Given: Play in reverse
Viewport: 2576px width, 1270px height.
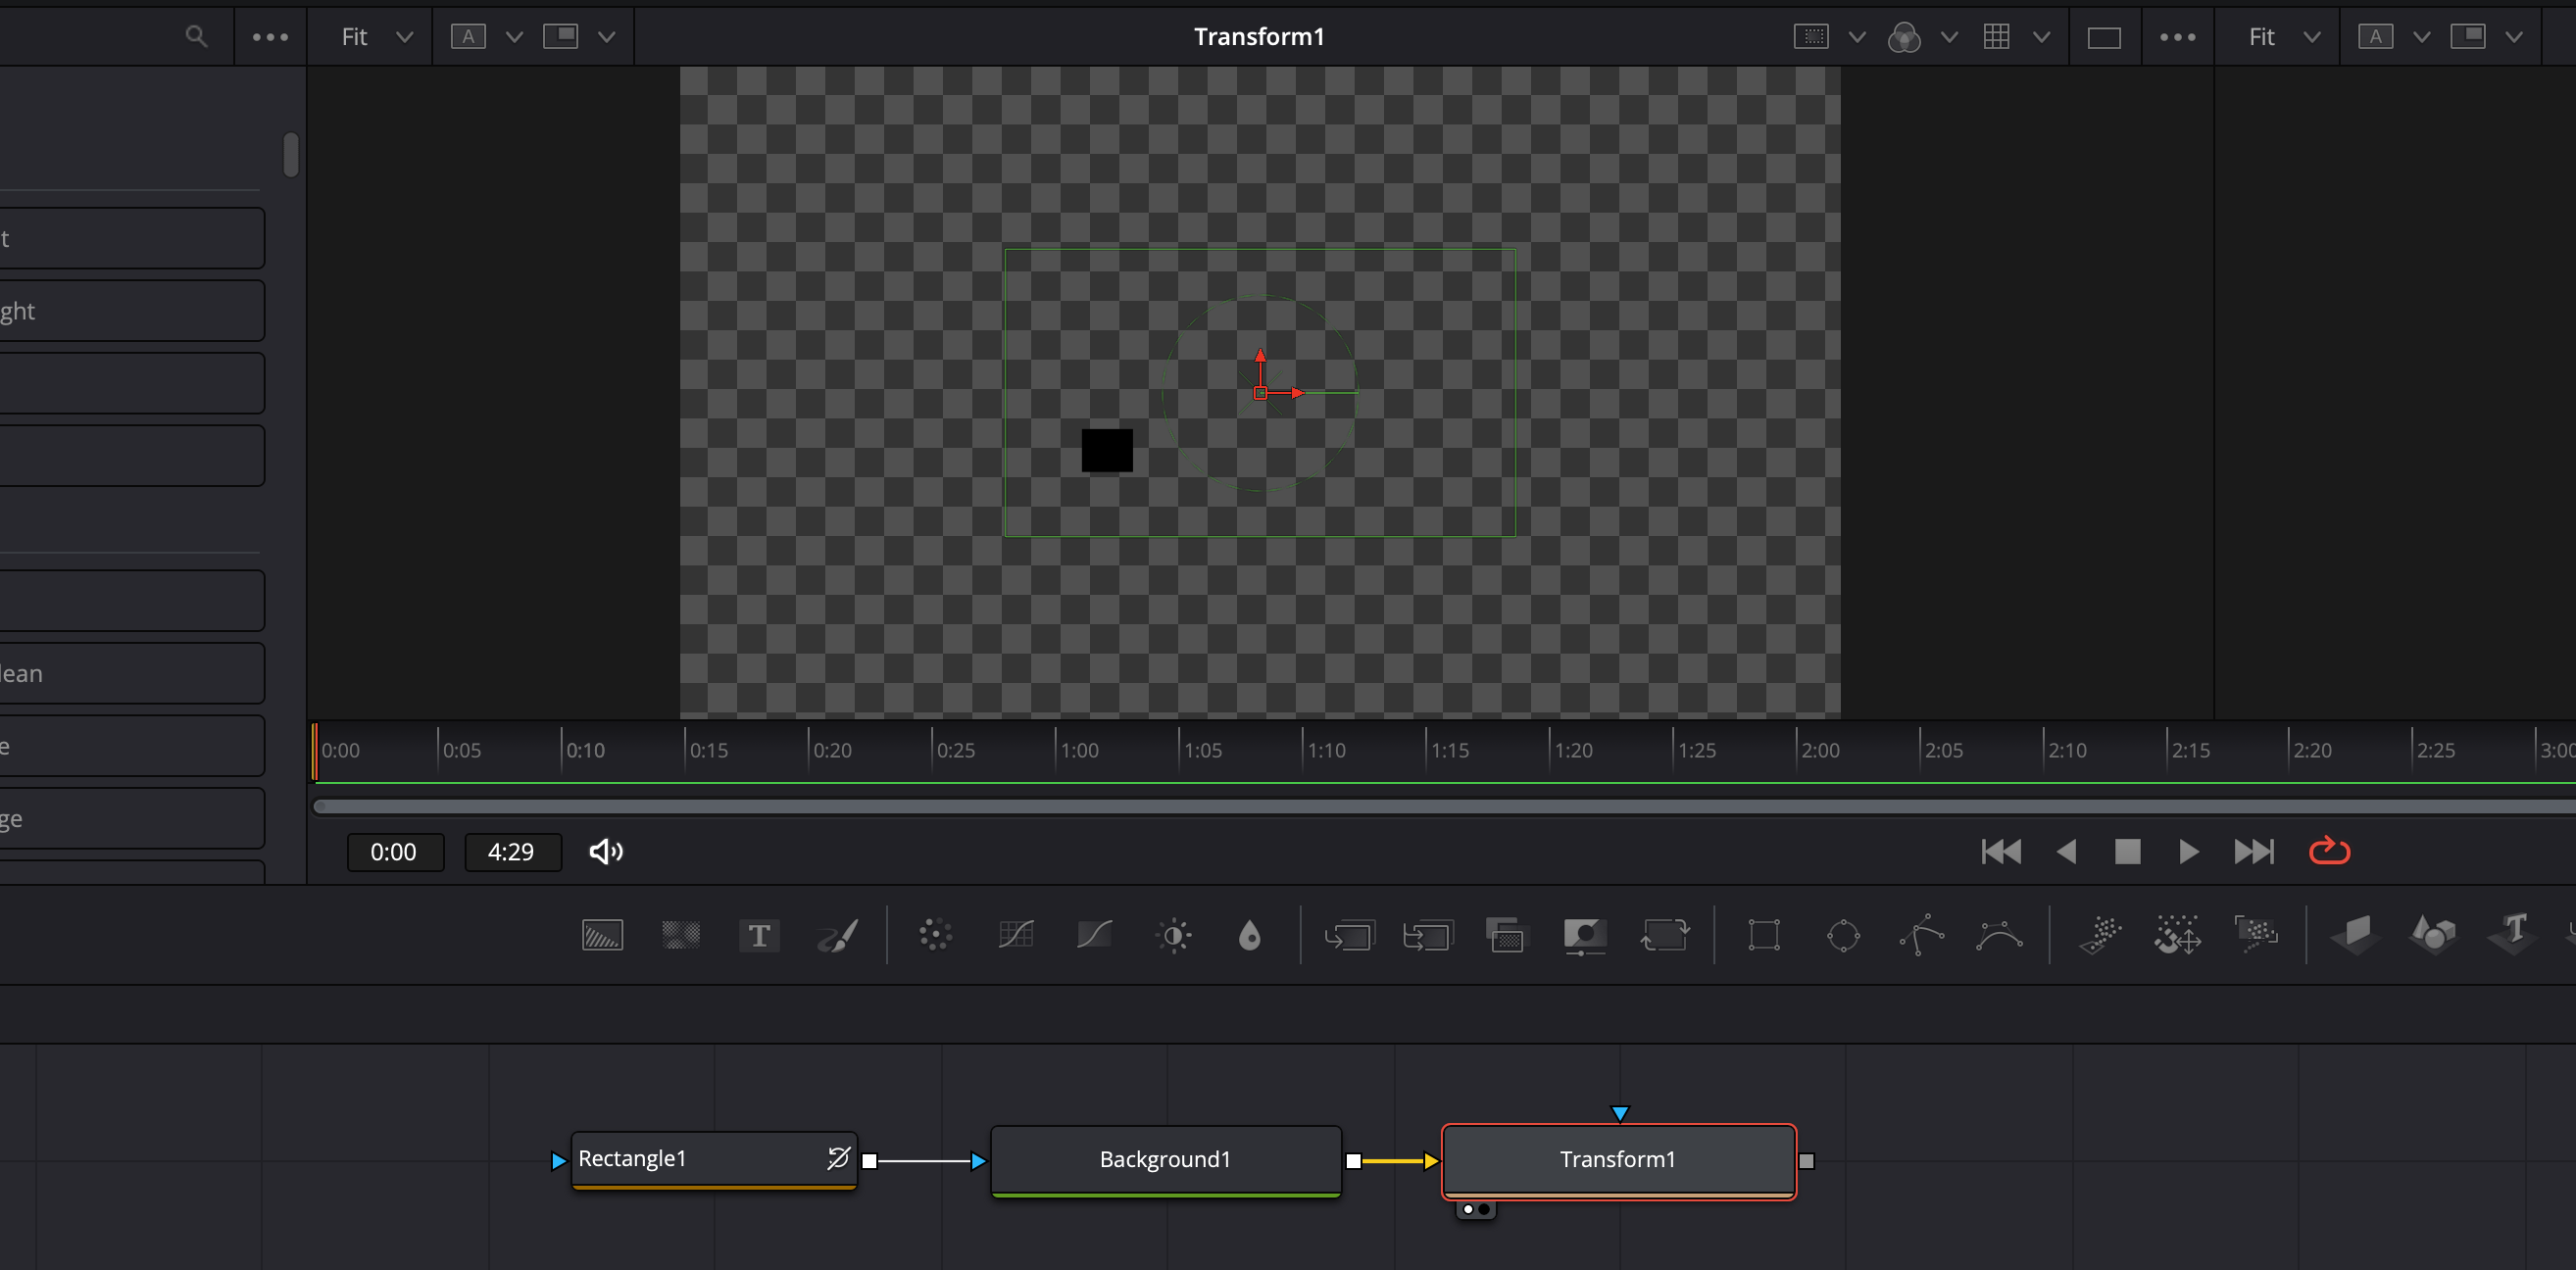Looking at the screenshot, I should (2066, 851).
